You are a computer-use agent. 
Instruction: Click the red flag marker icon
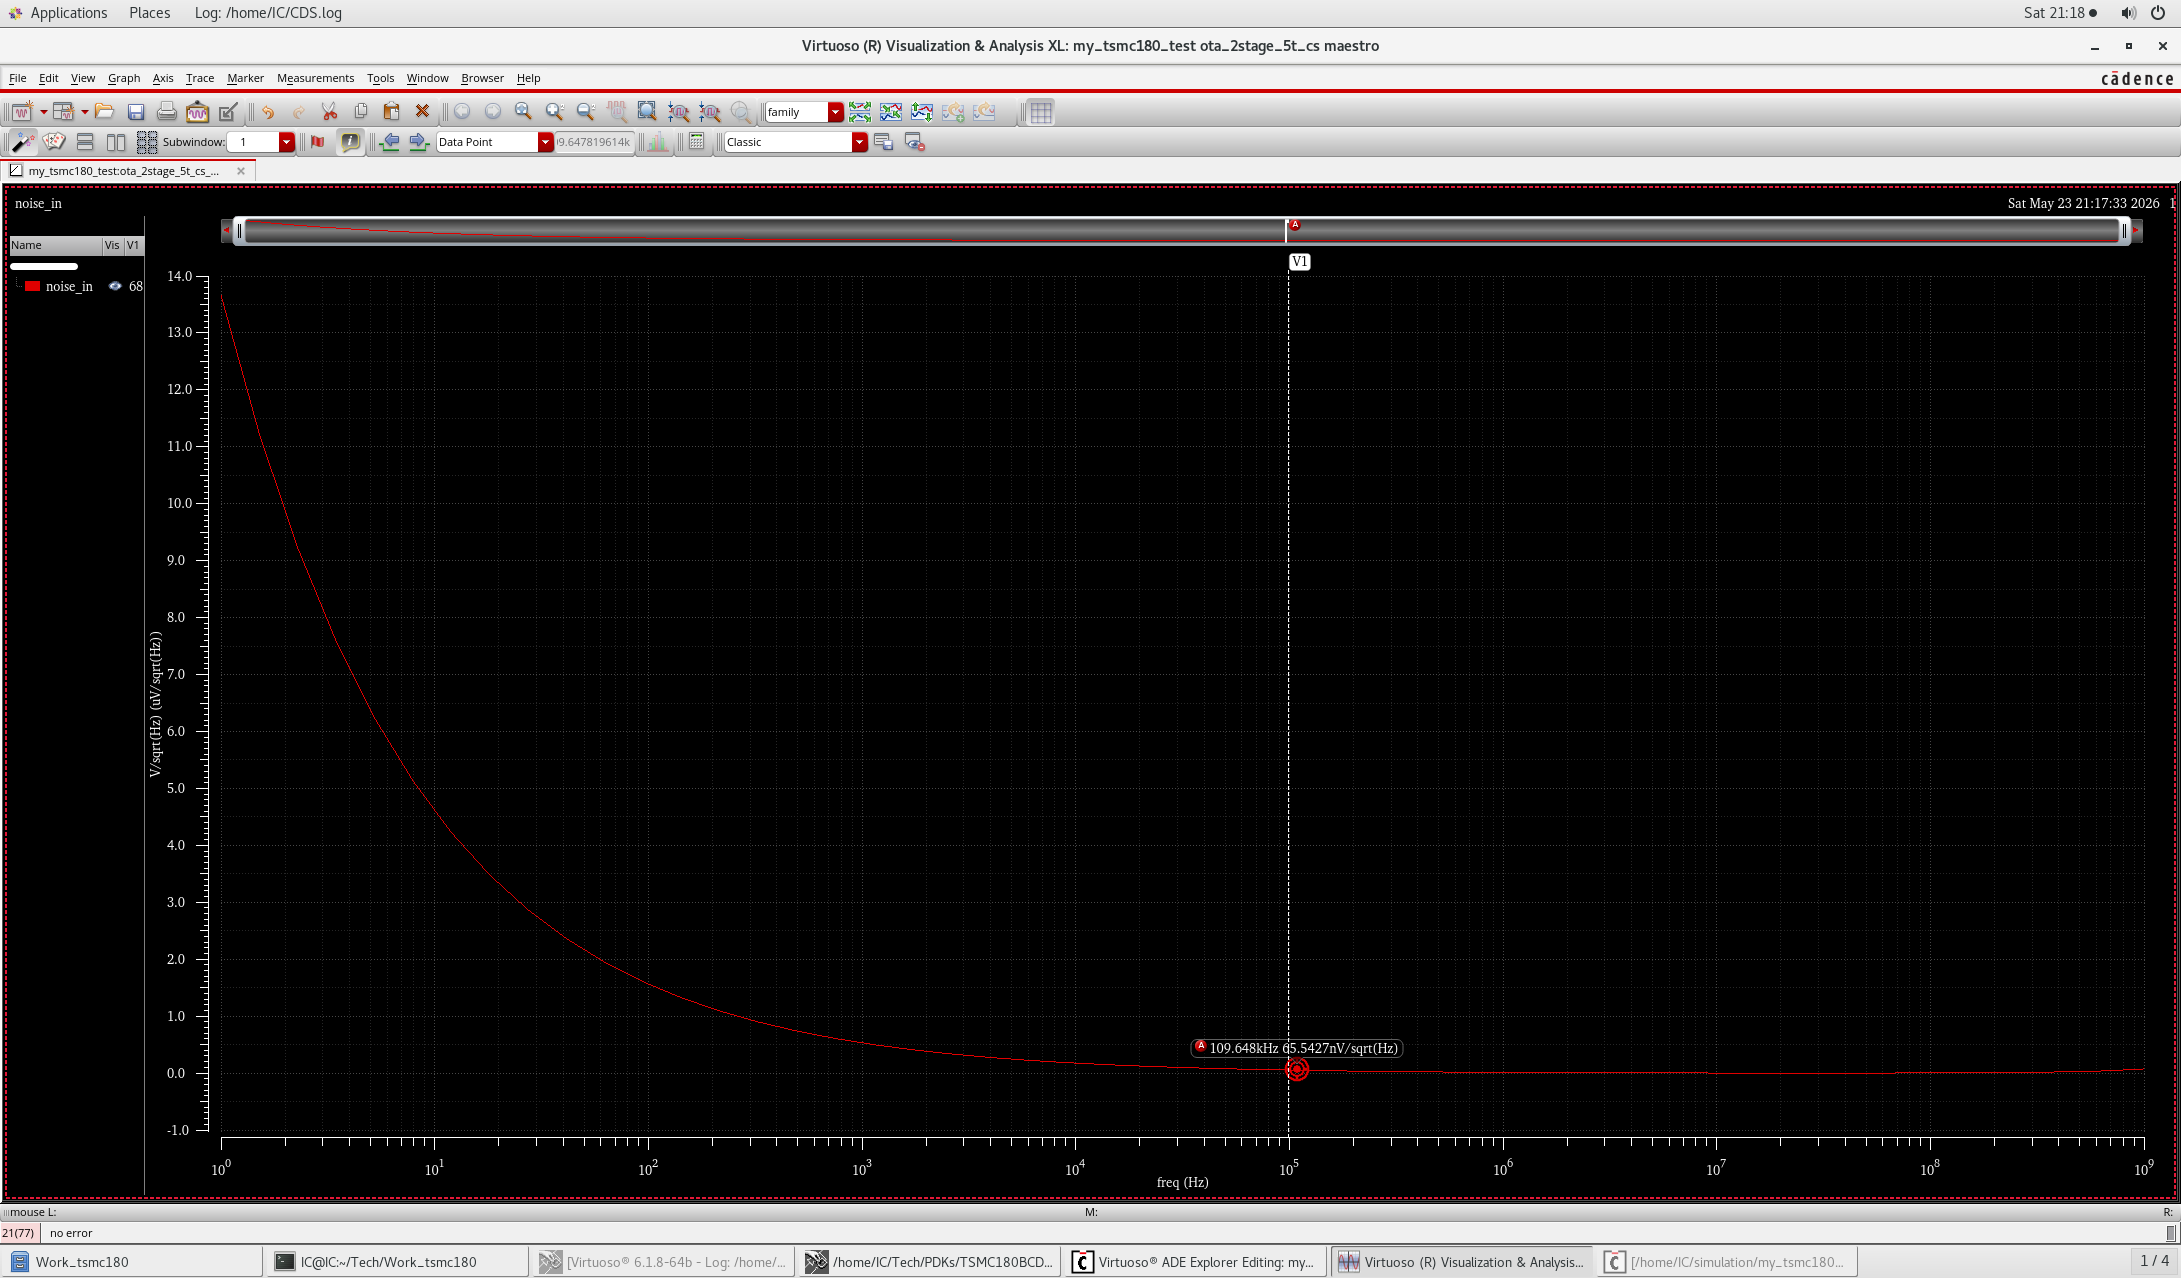318,142
